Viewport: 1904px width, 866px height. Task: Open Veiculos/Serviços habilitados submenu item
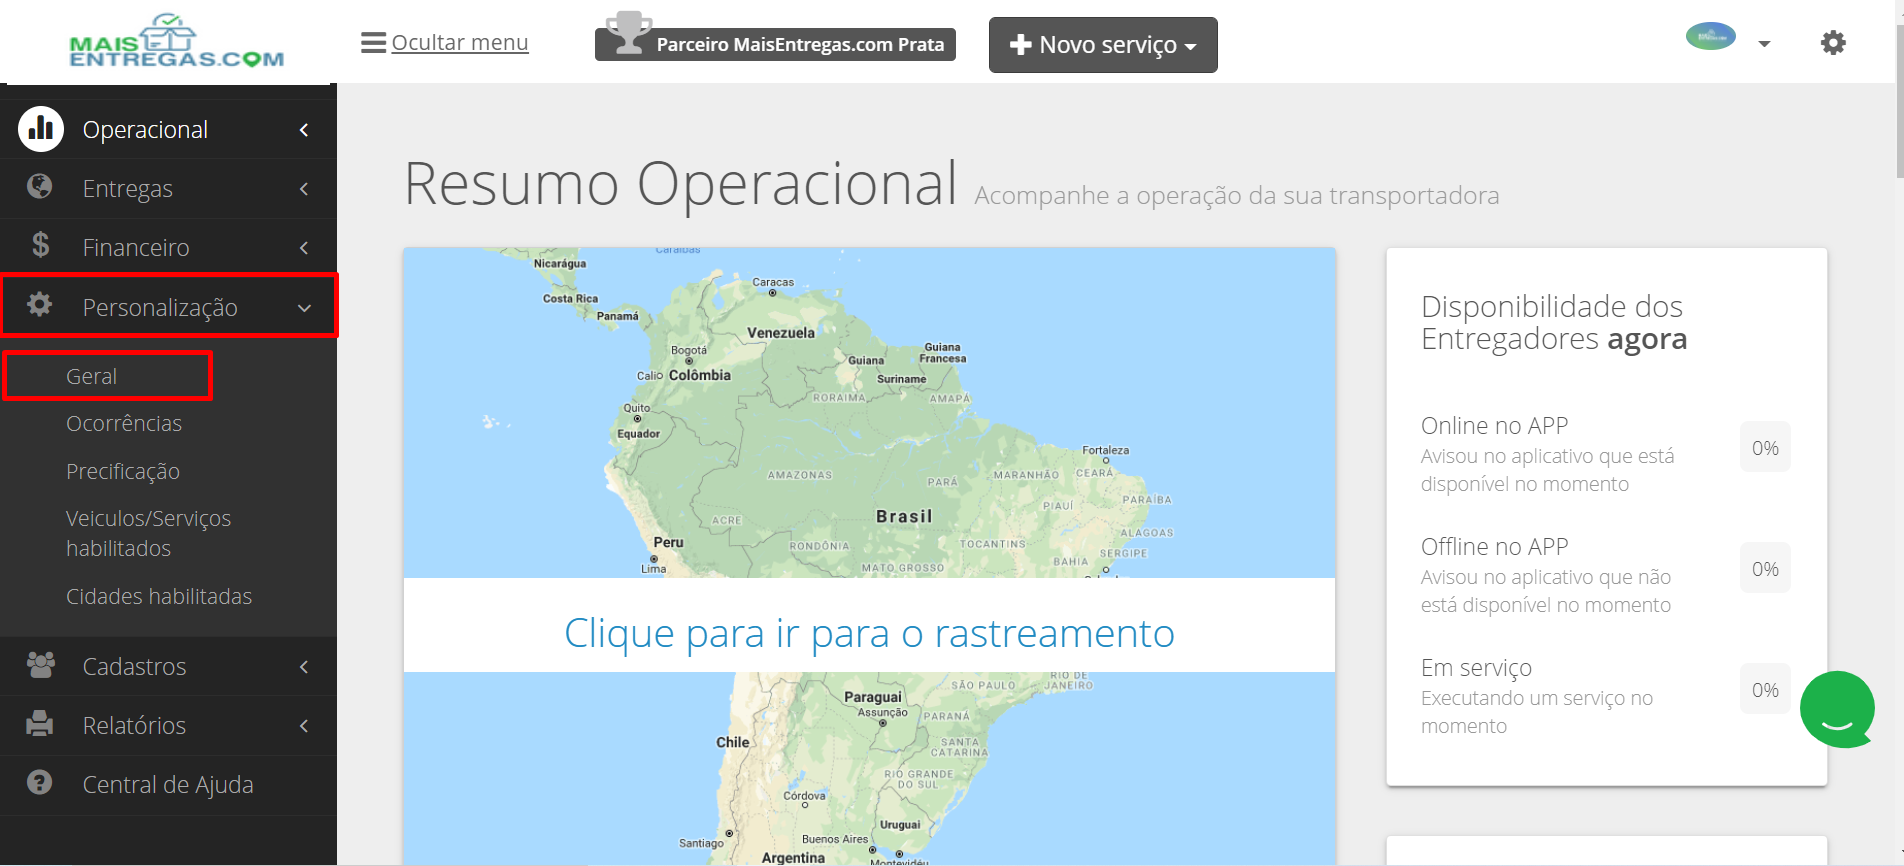(148, 533)
